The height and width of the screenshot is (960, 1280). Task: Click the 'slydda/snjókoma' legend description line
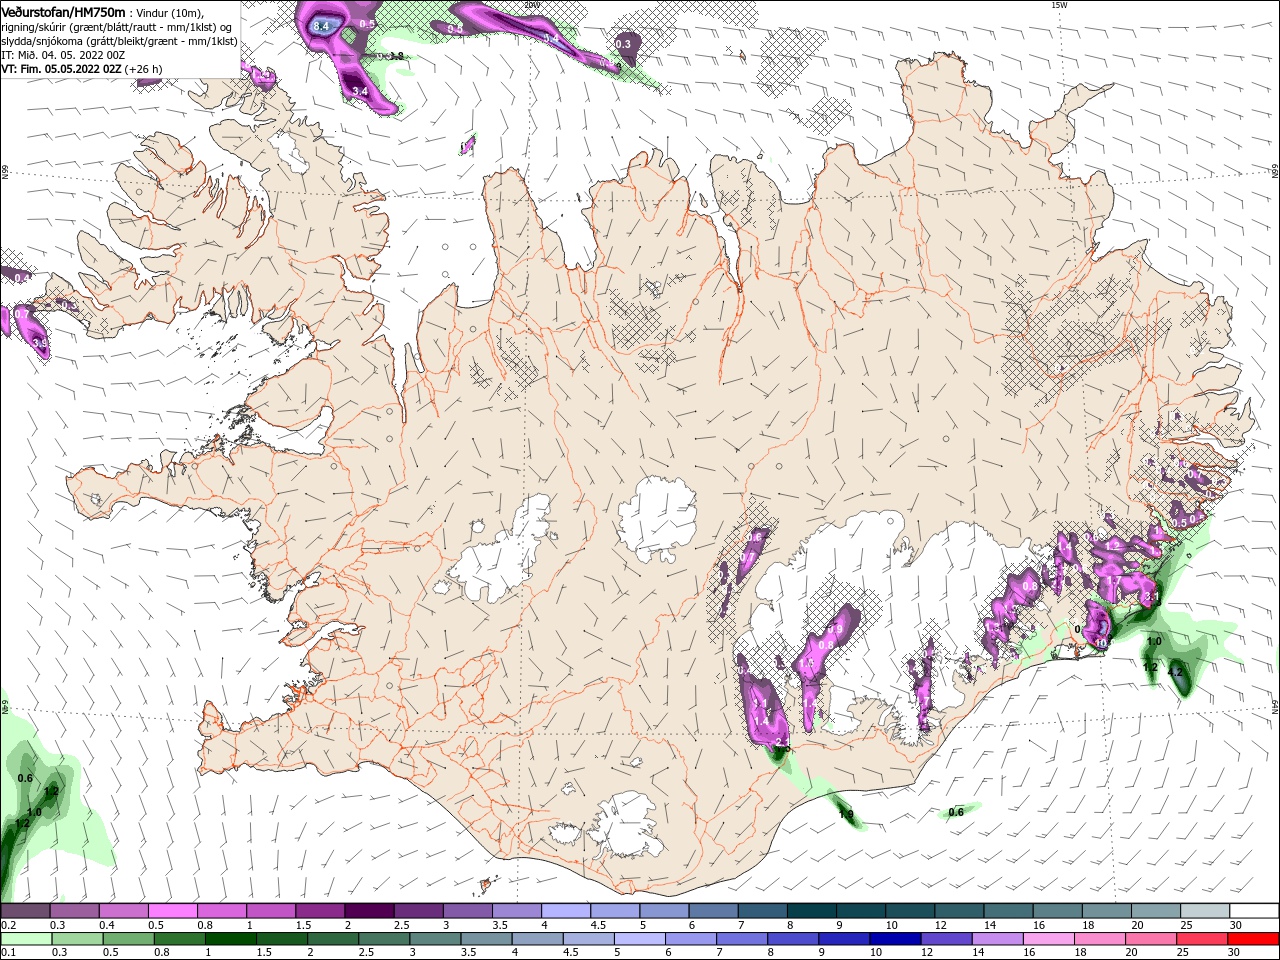(x=119, y=41)
